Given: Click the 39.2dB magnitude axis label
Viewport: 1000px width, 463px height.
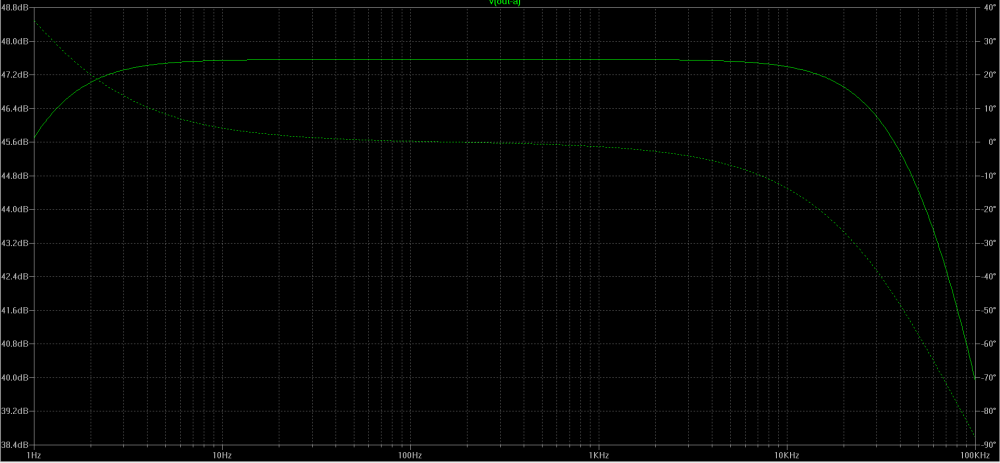Looking at the screenshot, I should (x=16, y=411).
